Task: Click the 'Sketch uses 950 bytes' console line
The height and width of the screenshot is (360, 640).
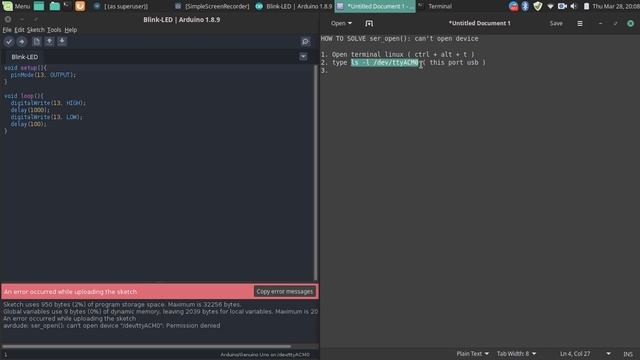Action: point(122,304)
